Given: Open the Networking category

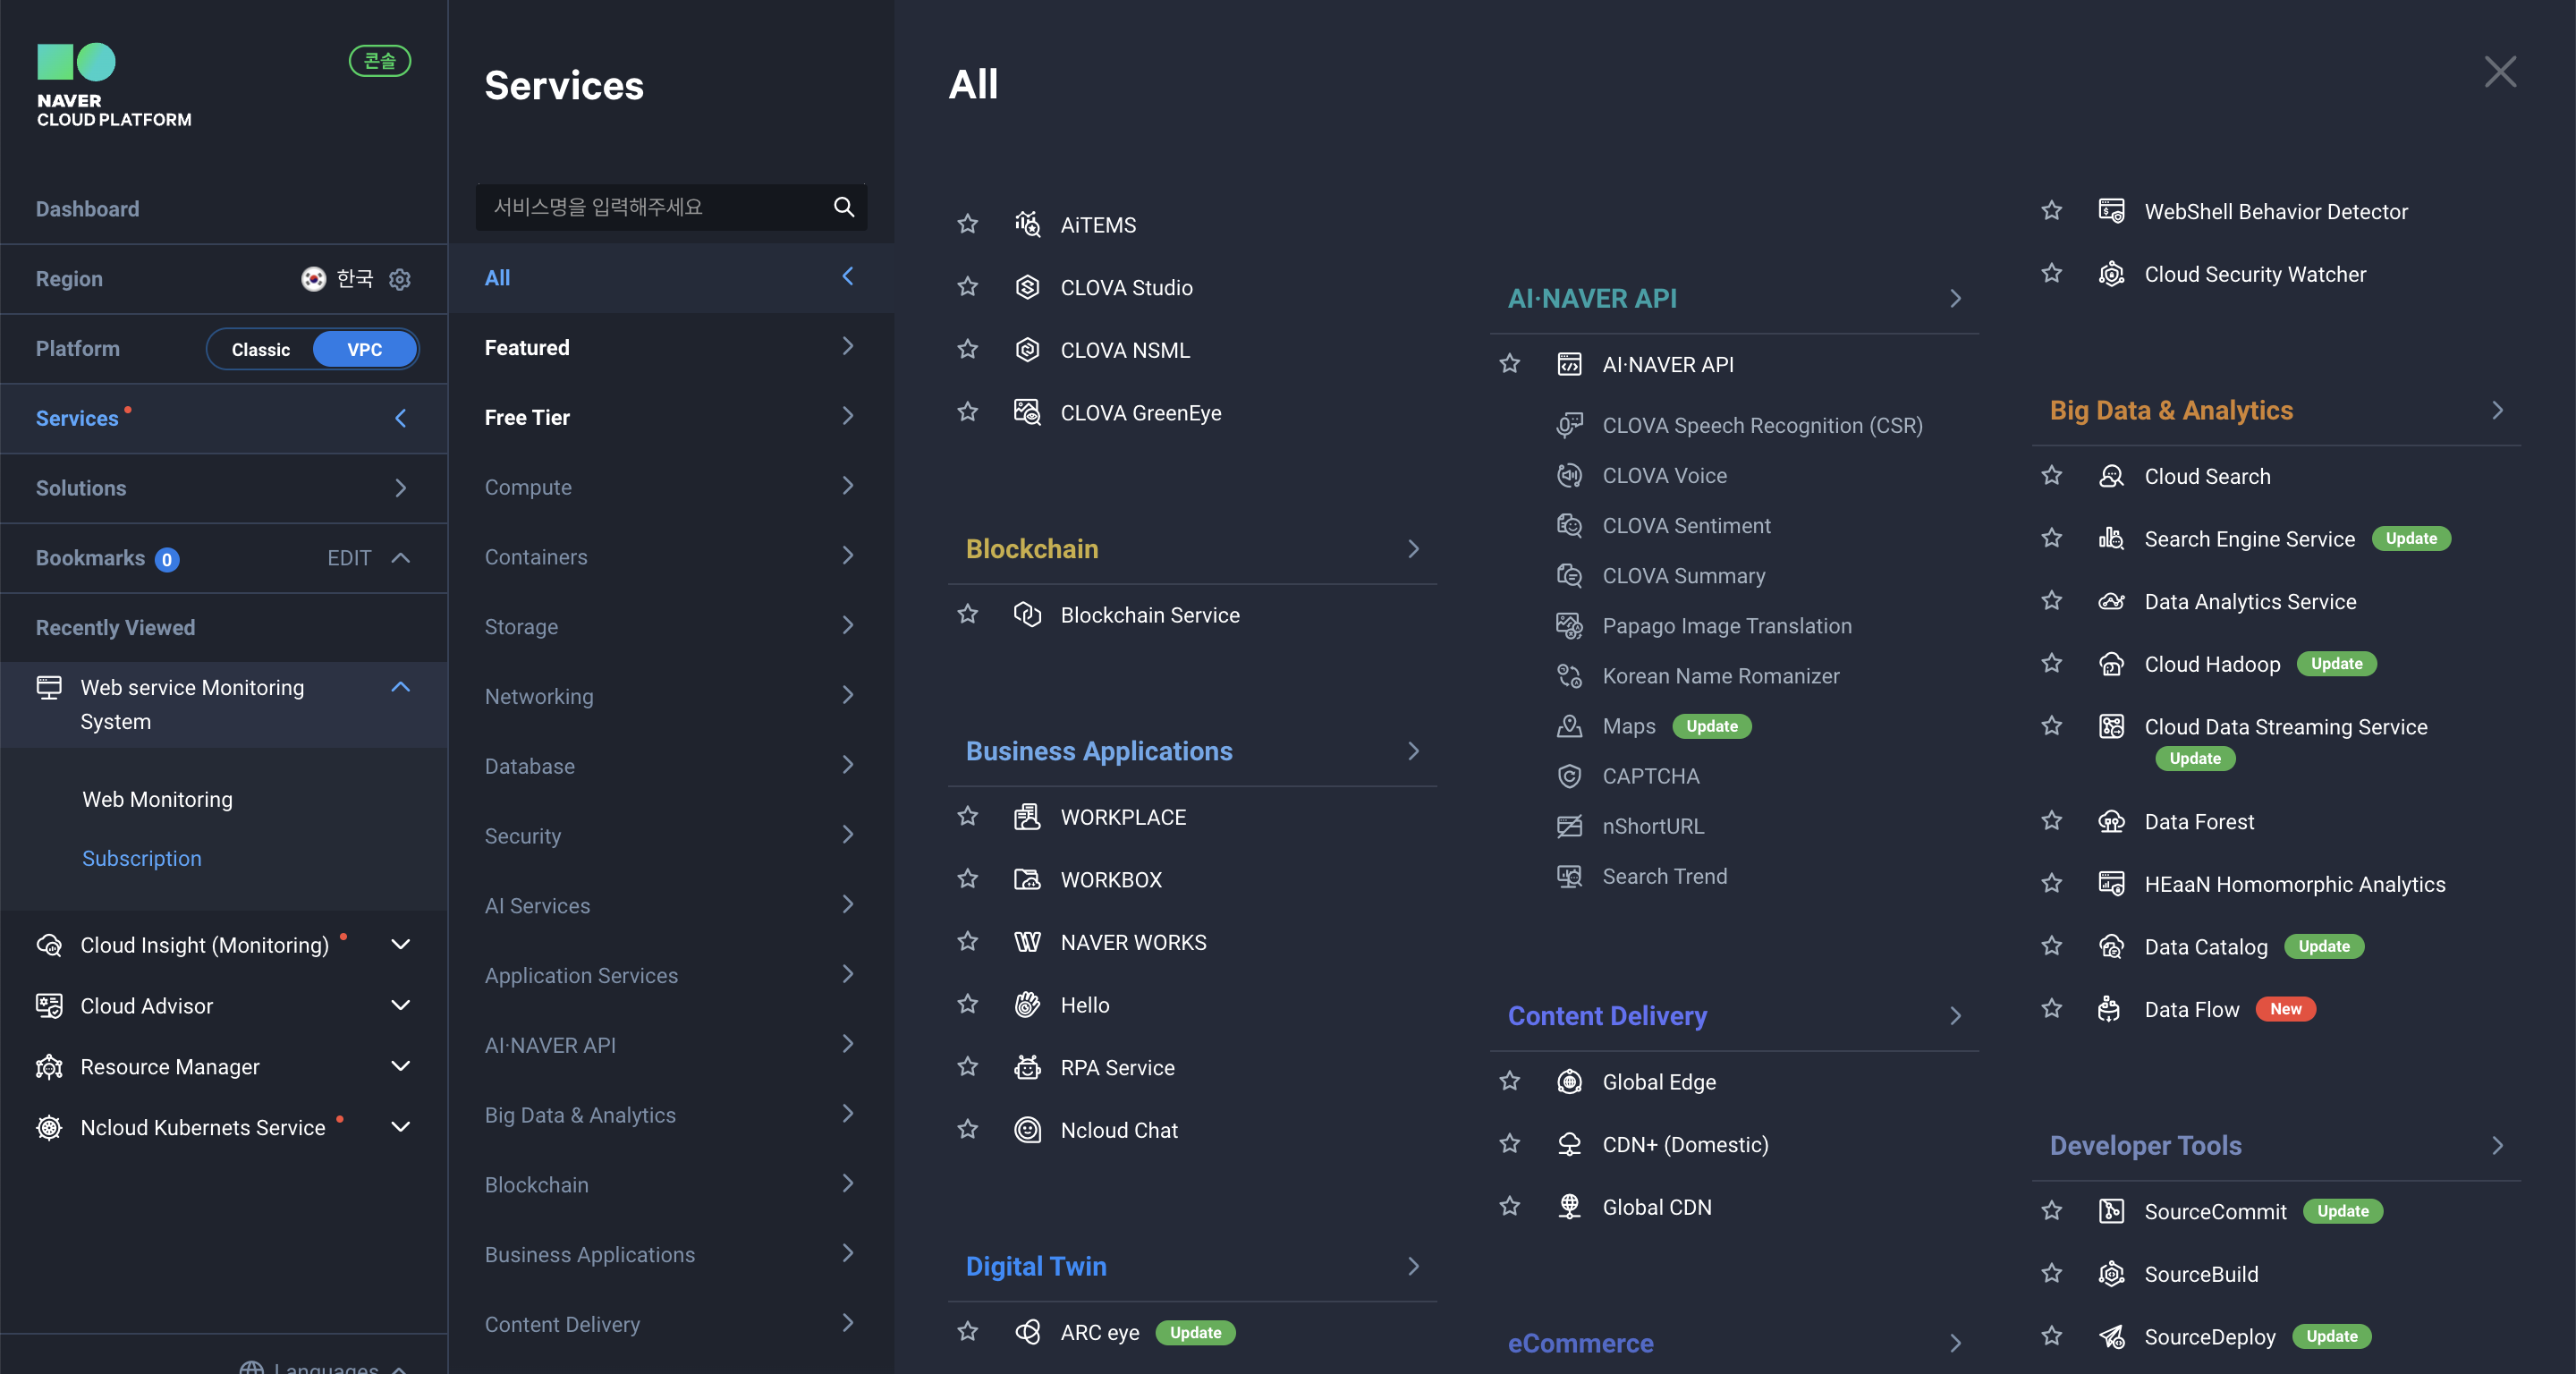Looking at the screenshot, I should click(671, 696).
